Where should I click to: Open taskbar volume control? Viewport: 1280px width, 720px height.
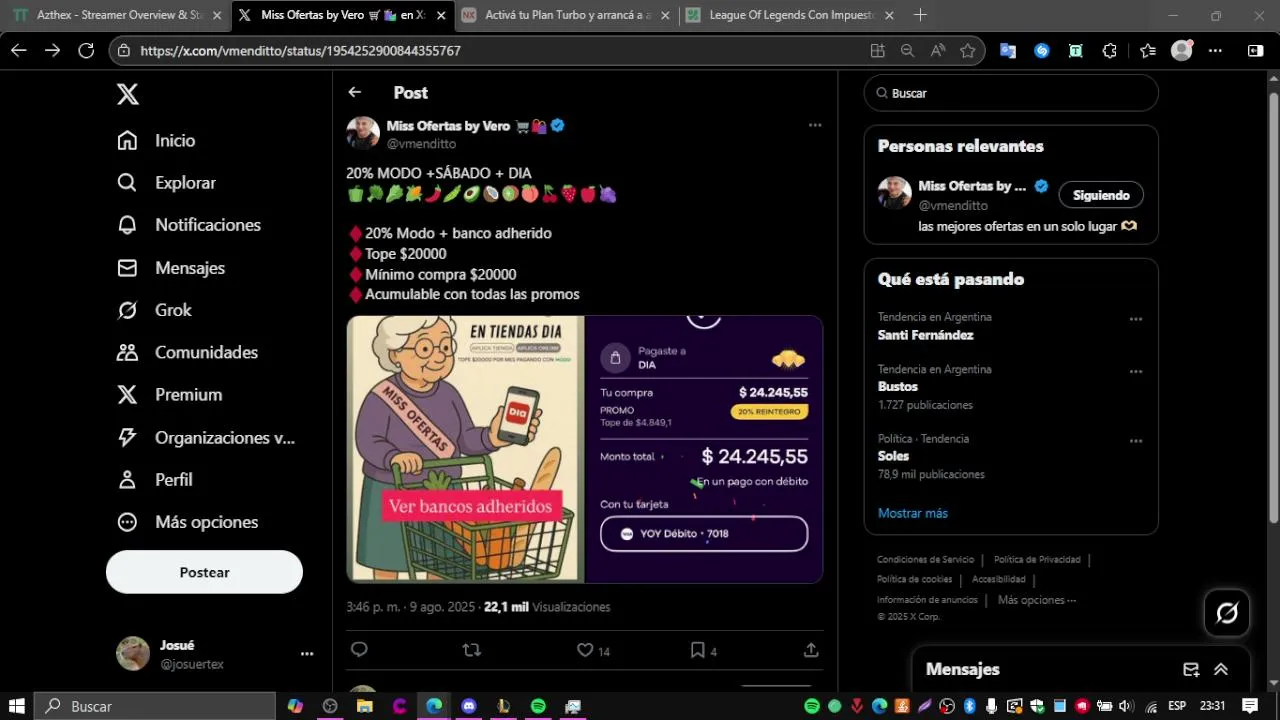(x=1125, y=706)
